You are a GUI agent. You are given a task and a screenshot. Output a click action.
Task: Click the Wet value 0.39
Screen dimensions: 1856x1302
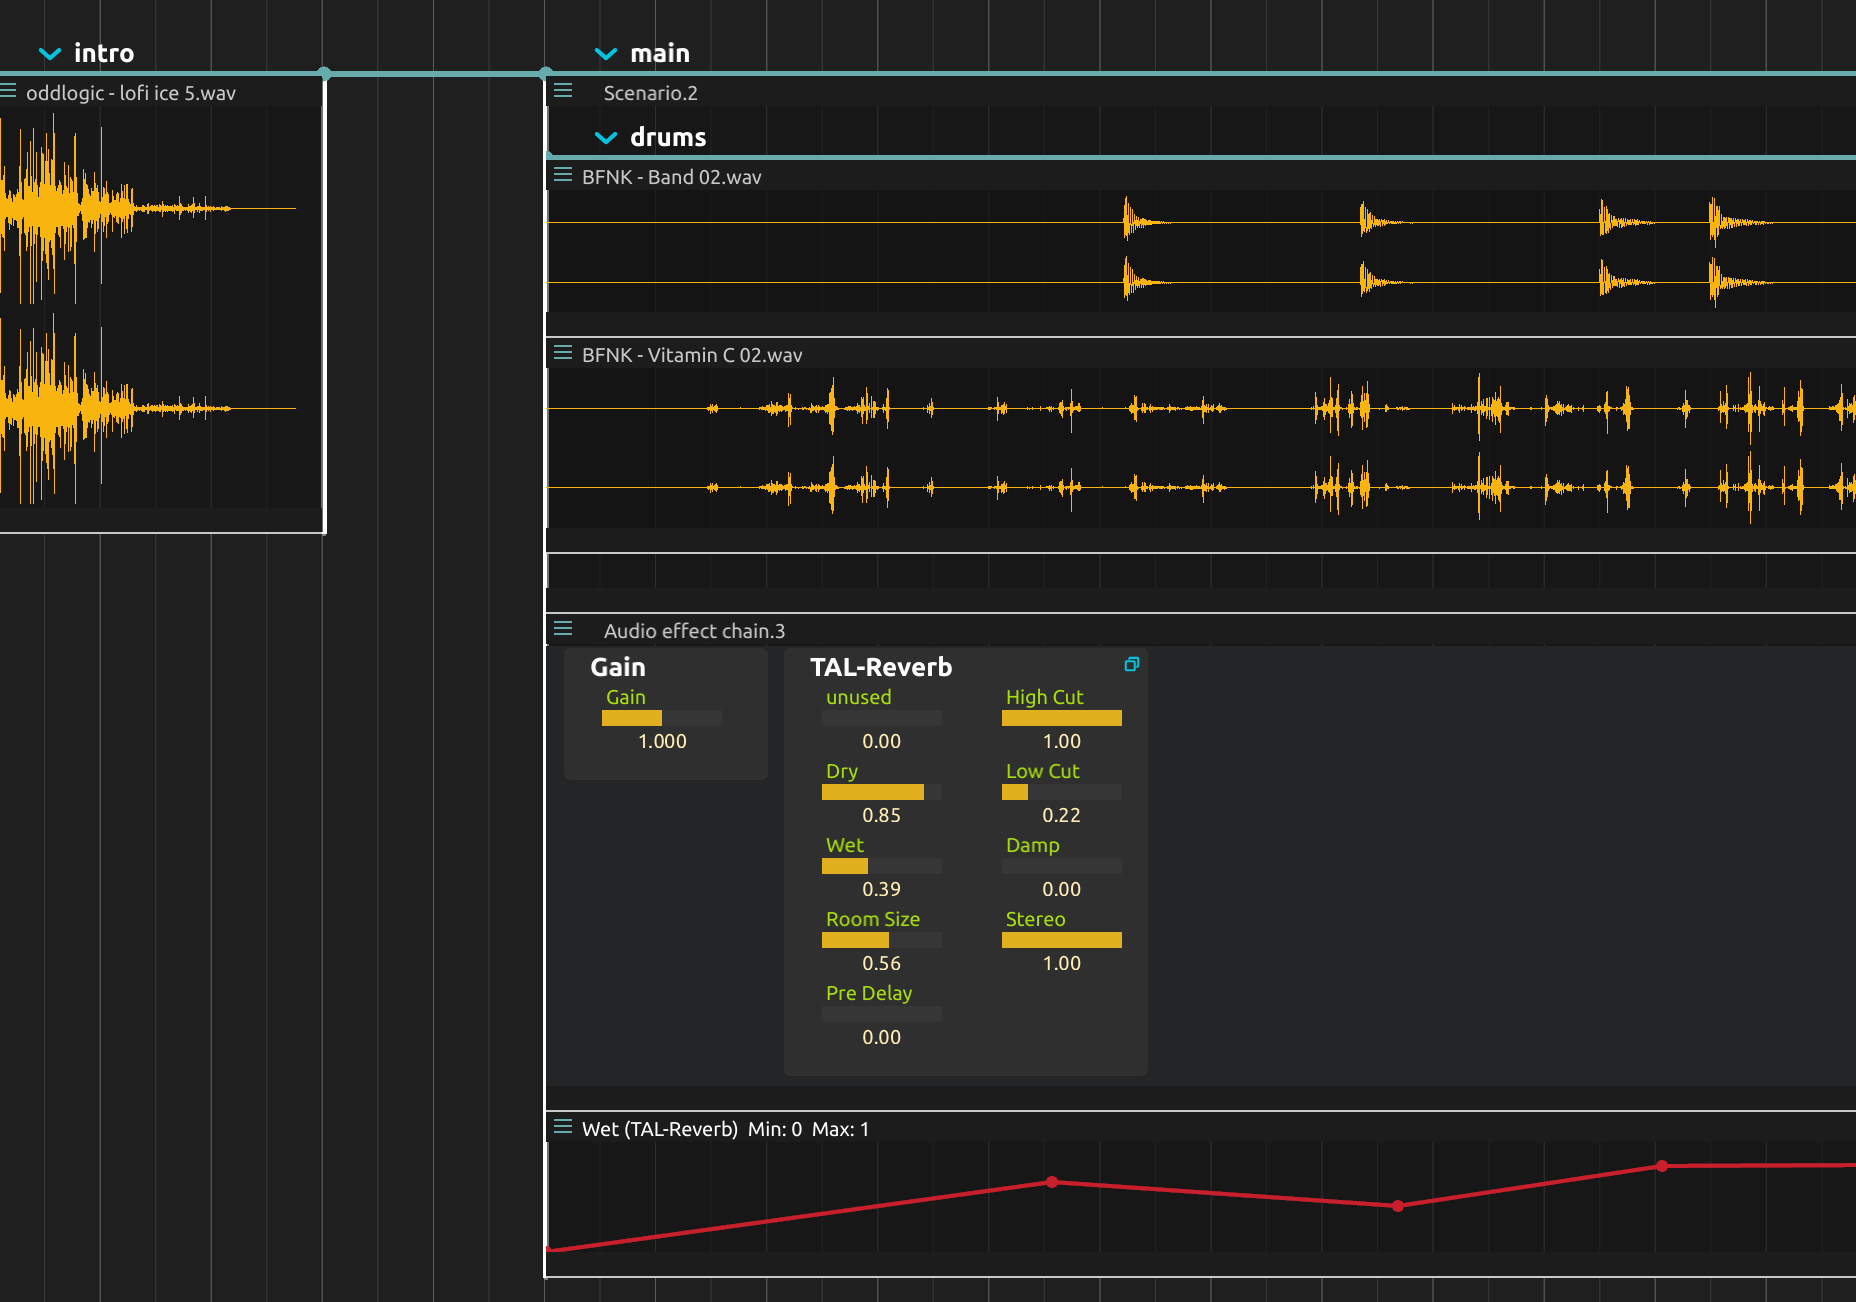(882, 889)
